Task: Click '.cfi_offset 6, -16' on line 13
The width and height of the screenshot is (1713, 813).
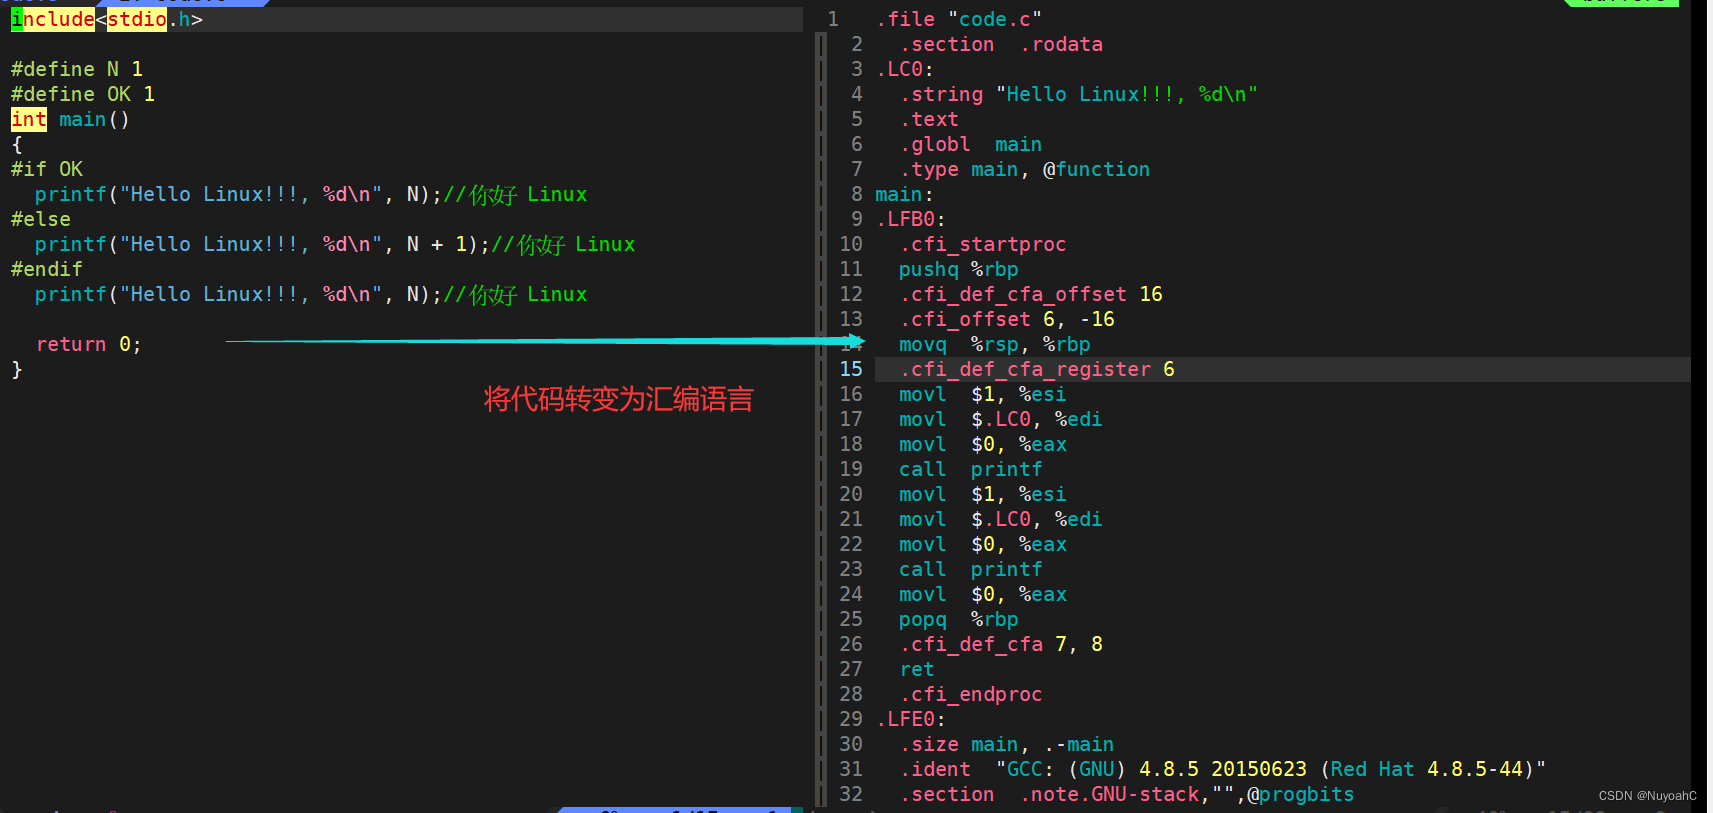Action: (1007, 319)
